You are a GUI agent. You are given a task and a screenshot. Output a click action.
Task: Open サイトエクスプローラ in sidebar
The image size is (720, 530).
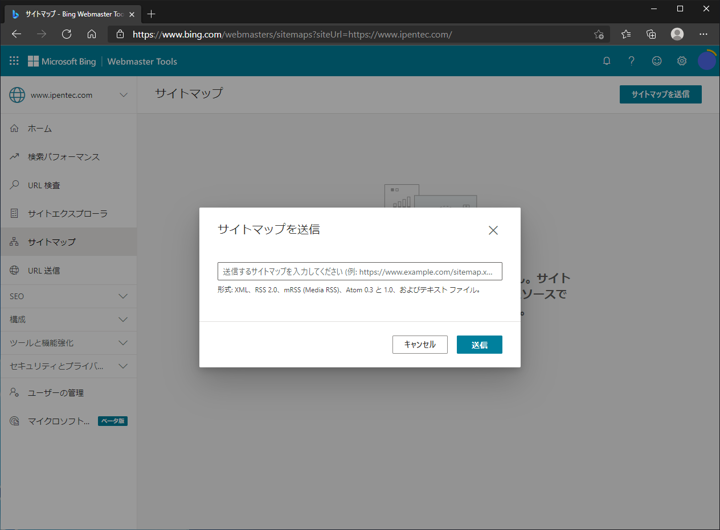68,214
